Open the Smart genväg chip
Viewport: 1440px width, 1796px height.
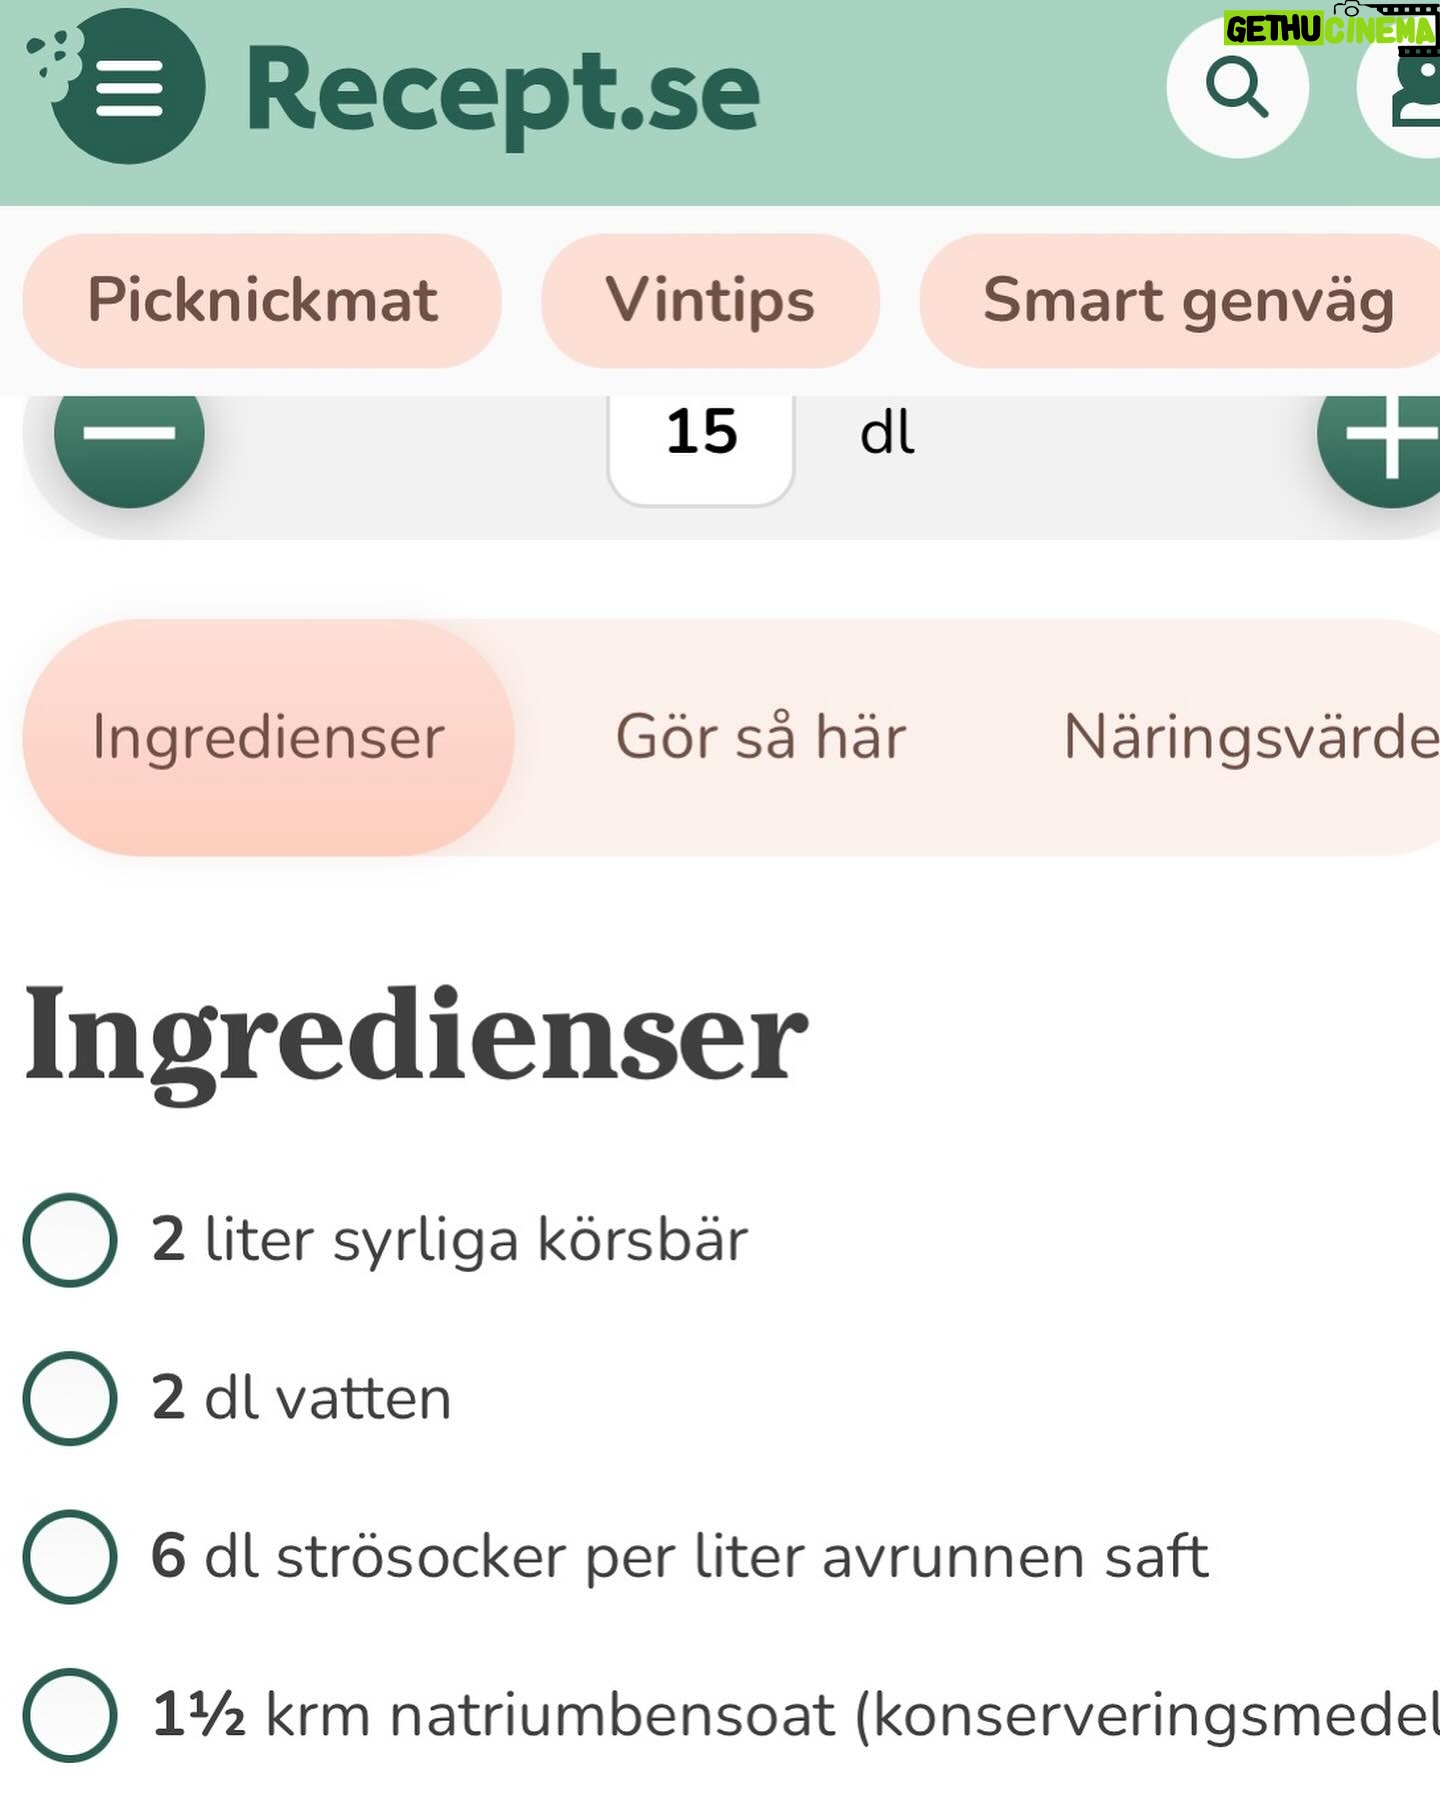coord(1182,300)
